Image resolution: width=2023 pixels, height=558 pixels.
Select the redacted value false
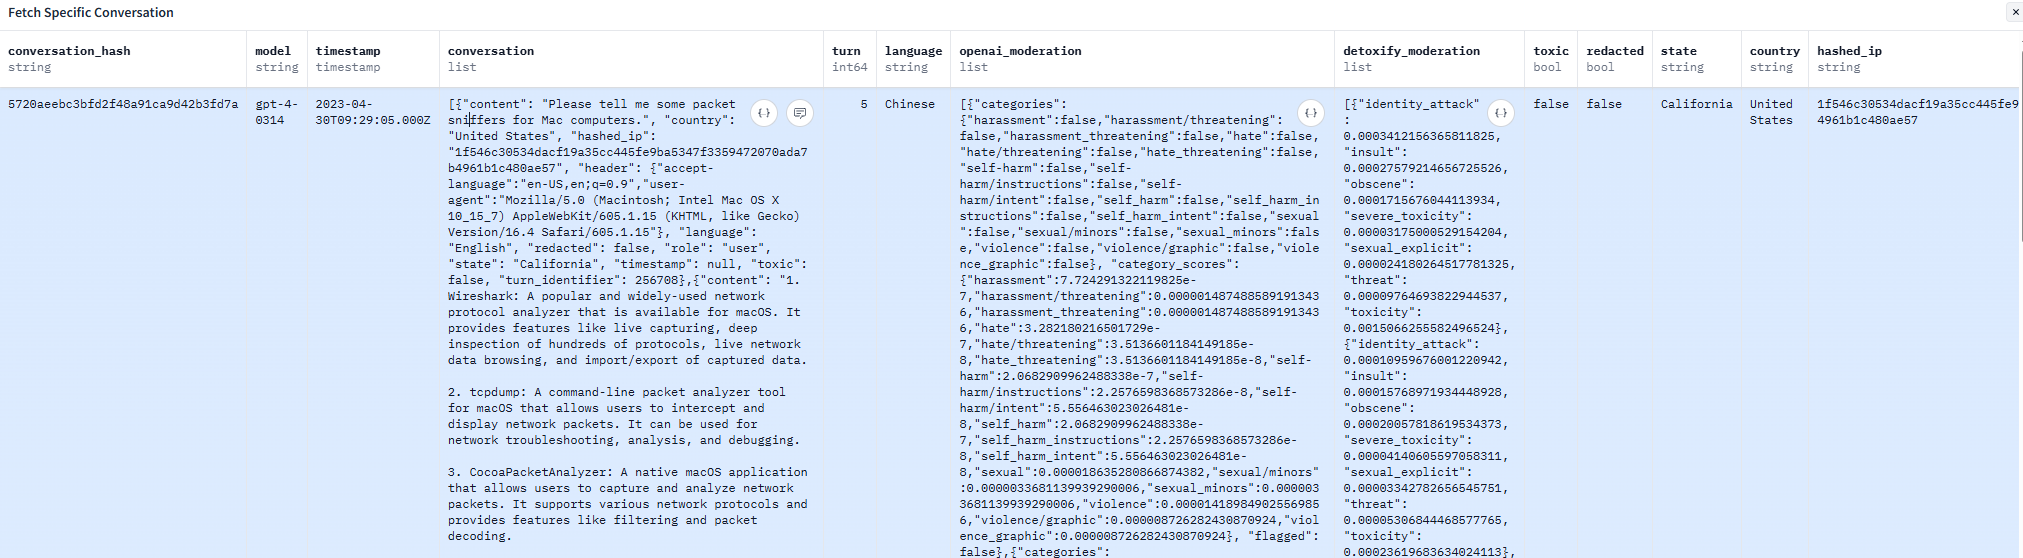tap(1604, 104)
